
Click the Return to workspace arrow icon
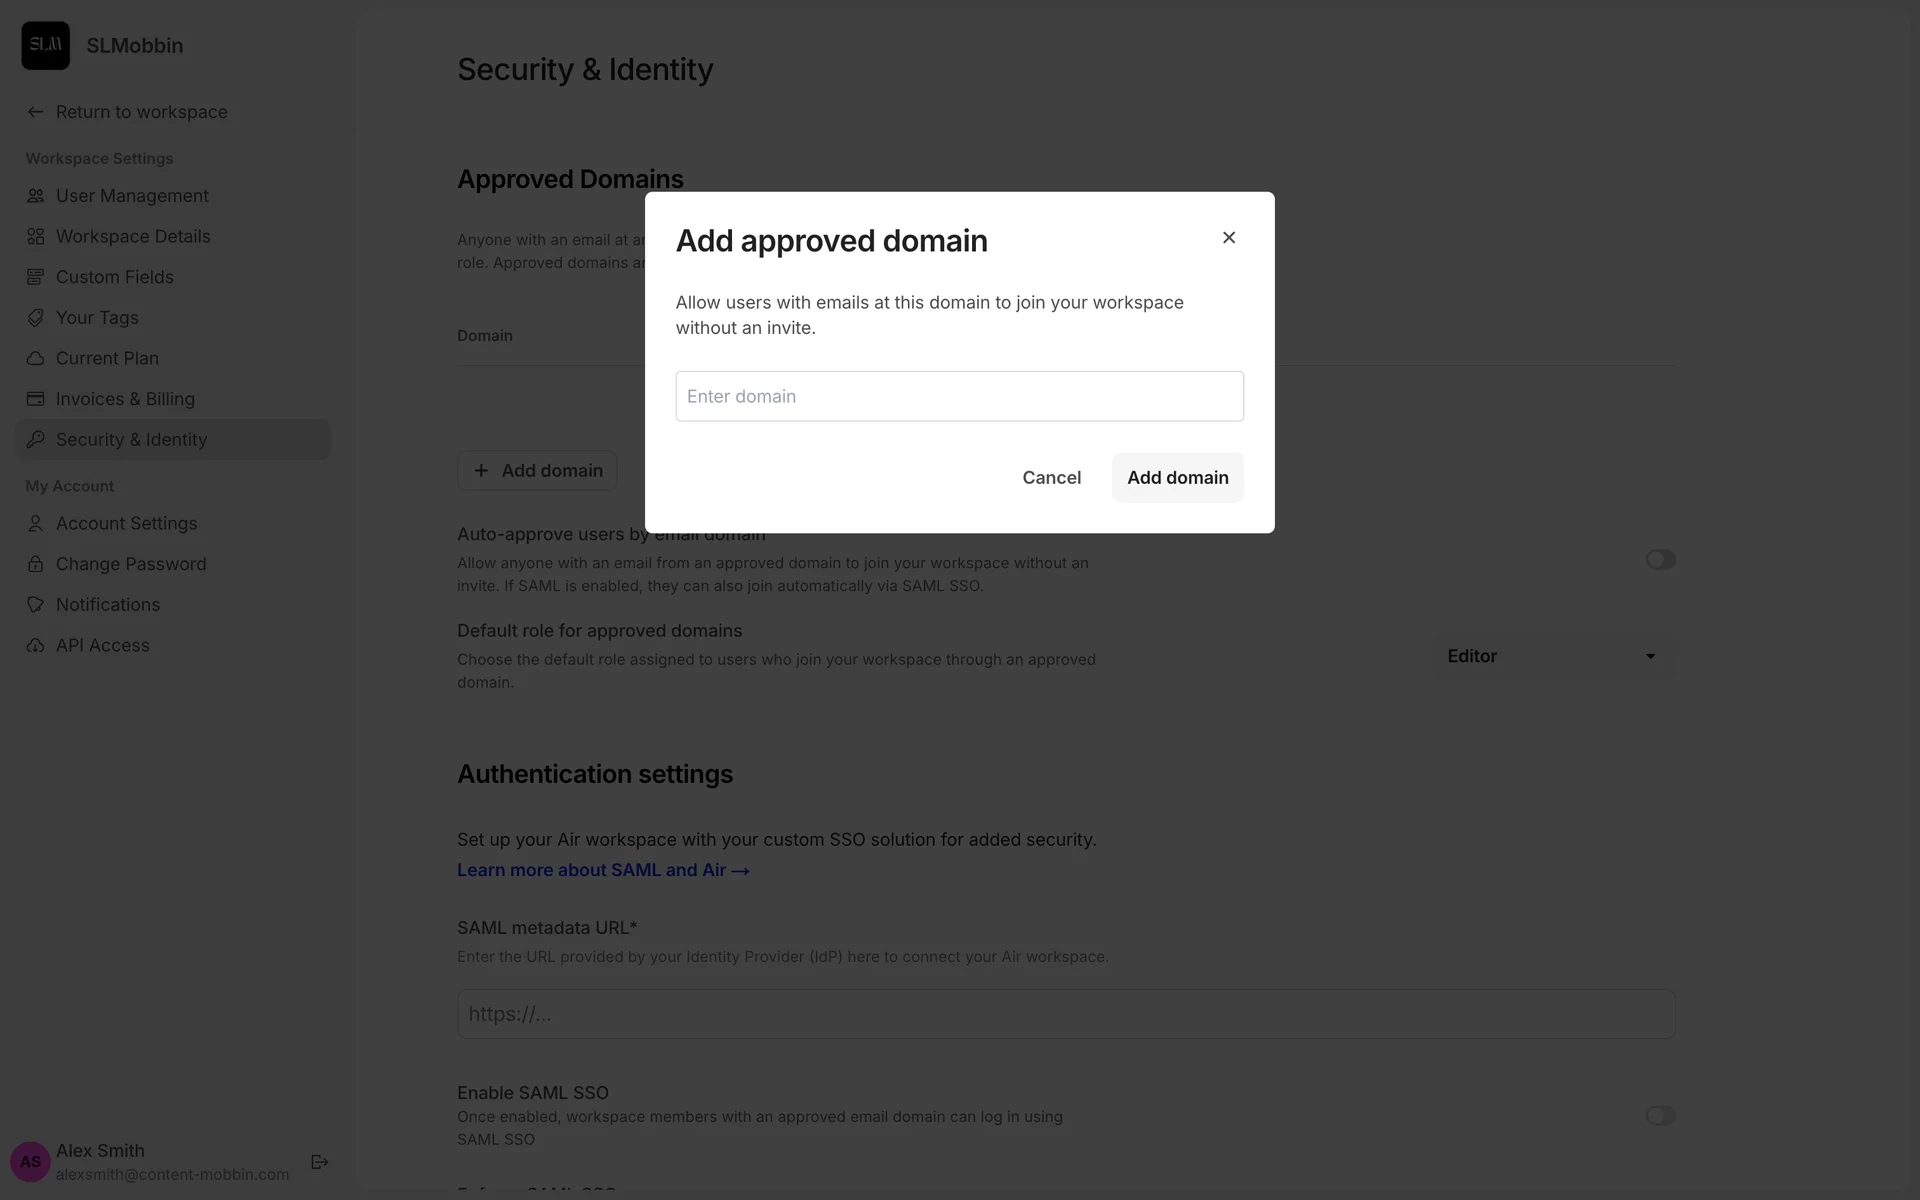click(x=36, y=112)
